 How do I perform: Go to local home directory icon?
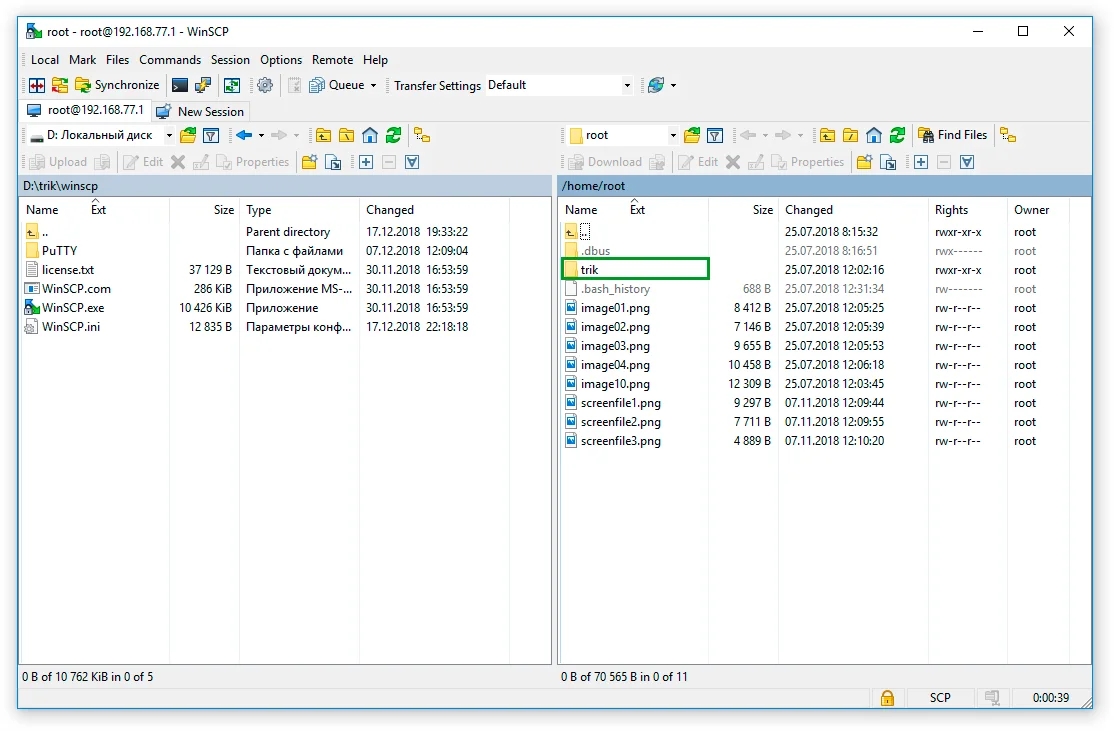pos(369,135)
